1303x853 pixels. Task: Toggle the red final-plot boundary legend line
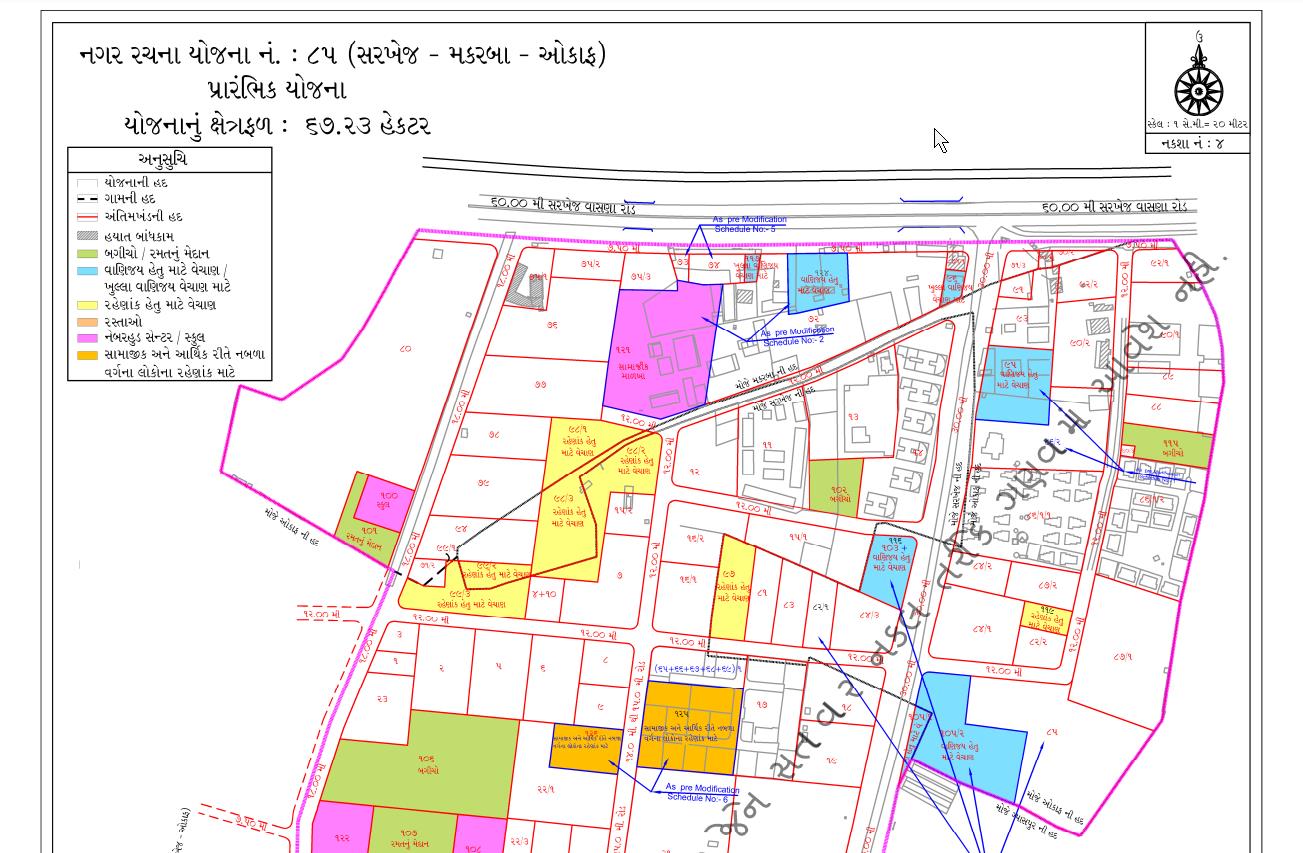(85, 217)
